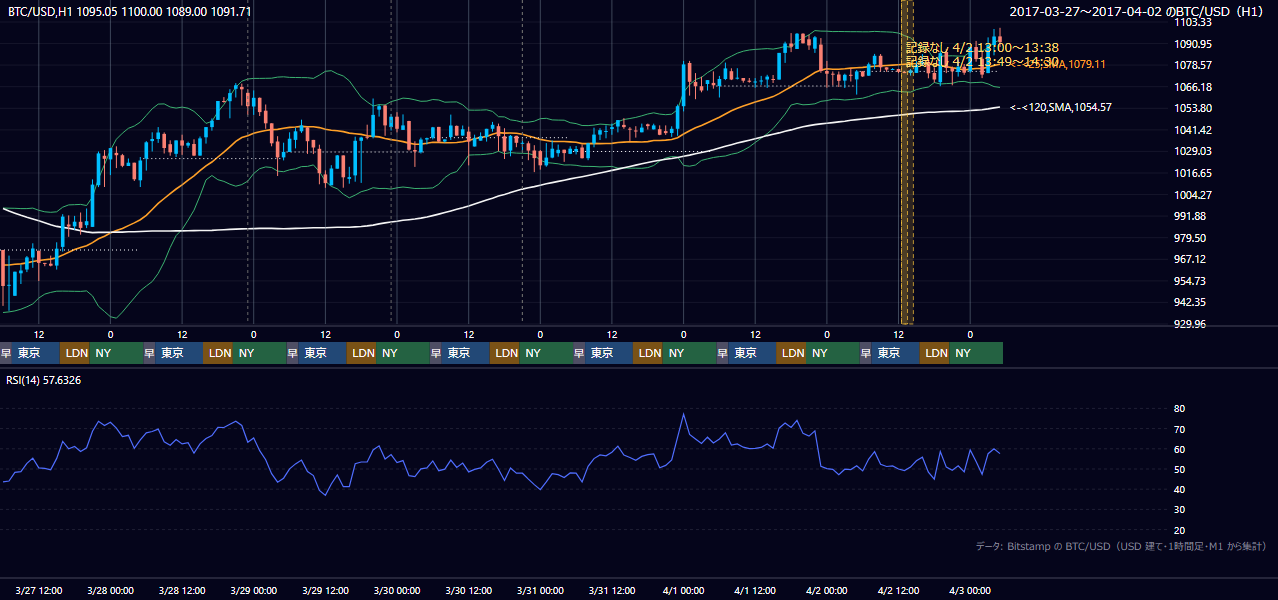Select RSI axis value 50
The height and width of the screenshot is (600, 1278).
1179,469
